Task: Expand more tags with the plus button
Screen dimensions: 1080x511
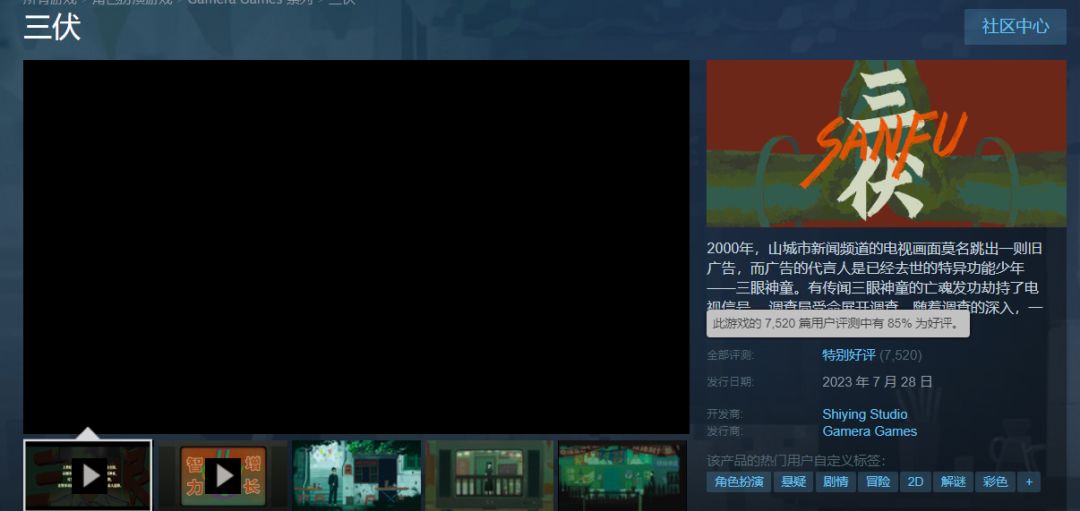Action: tap(1029, 482)
